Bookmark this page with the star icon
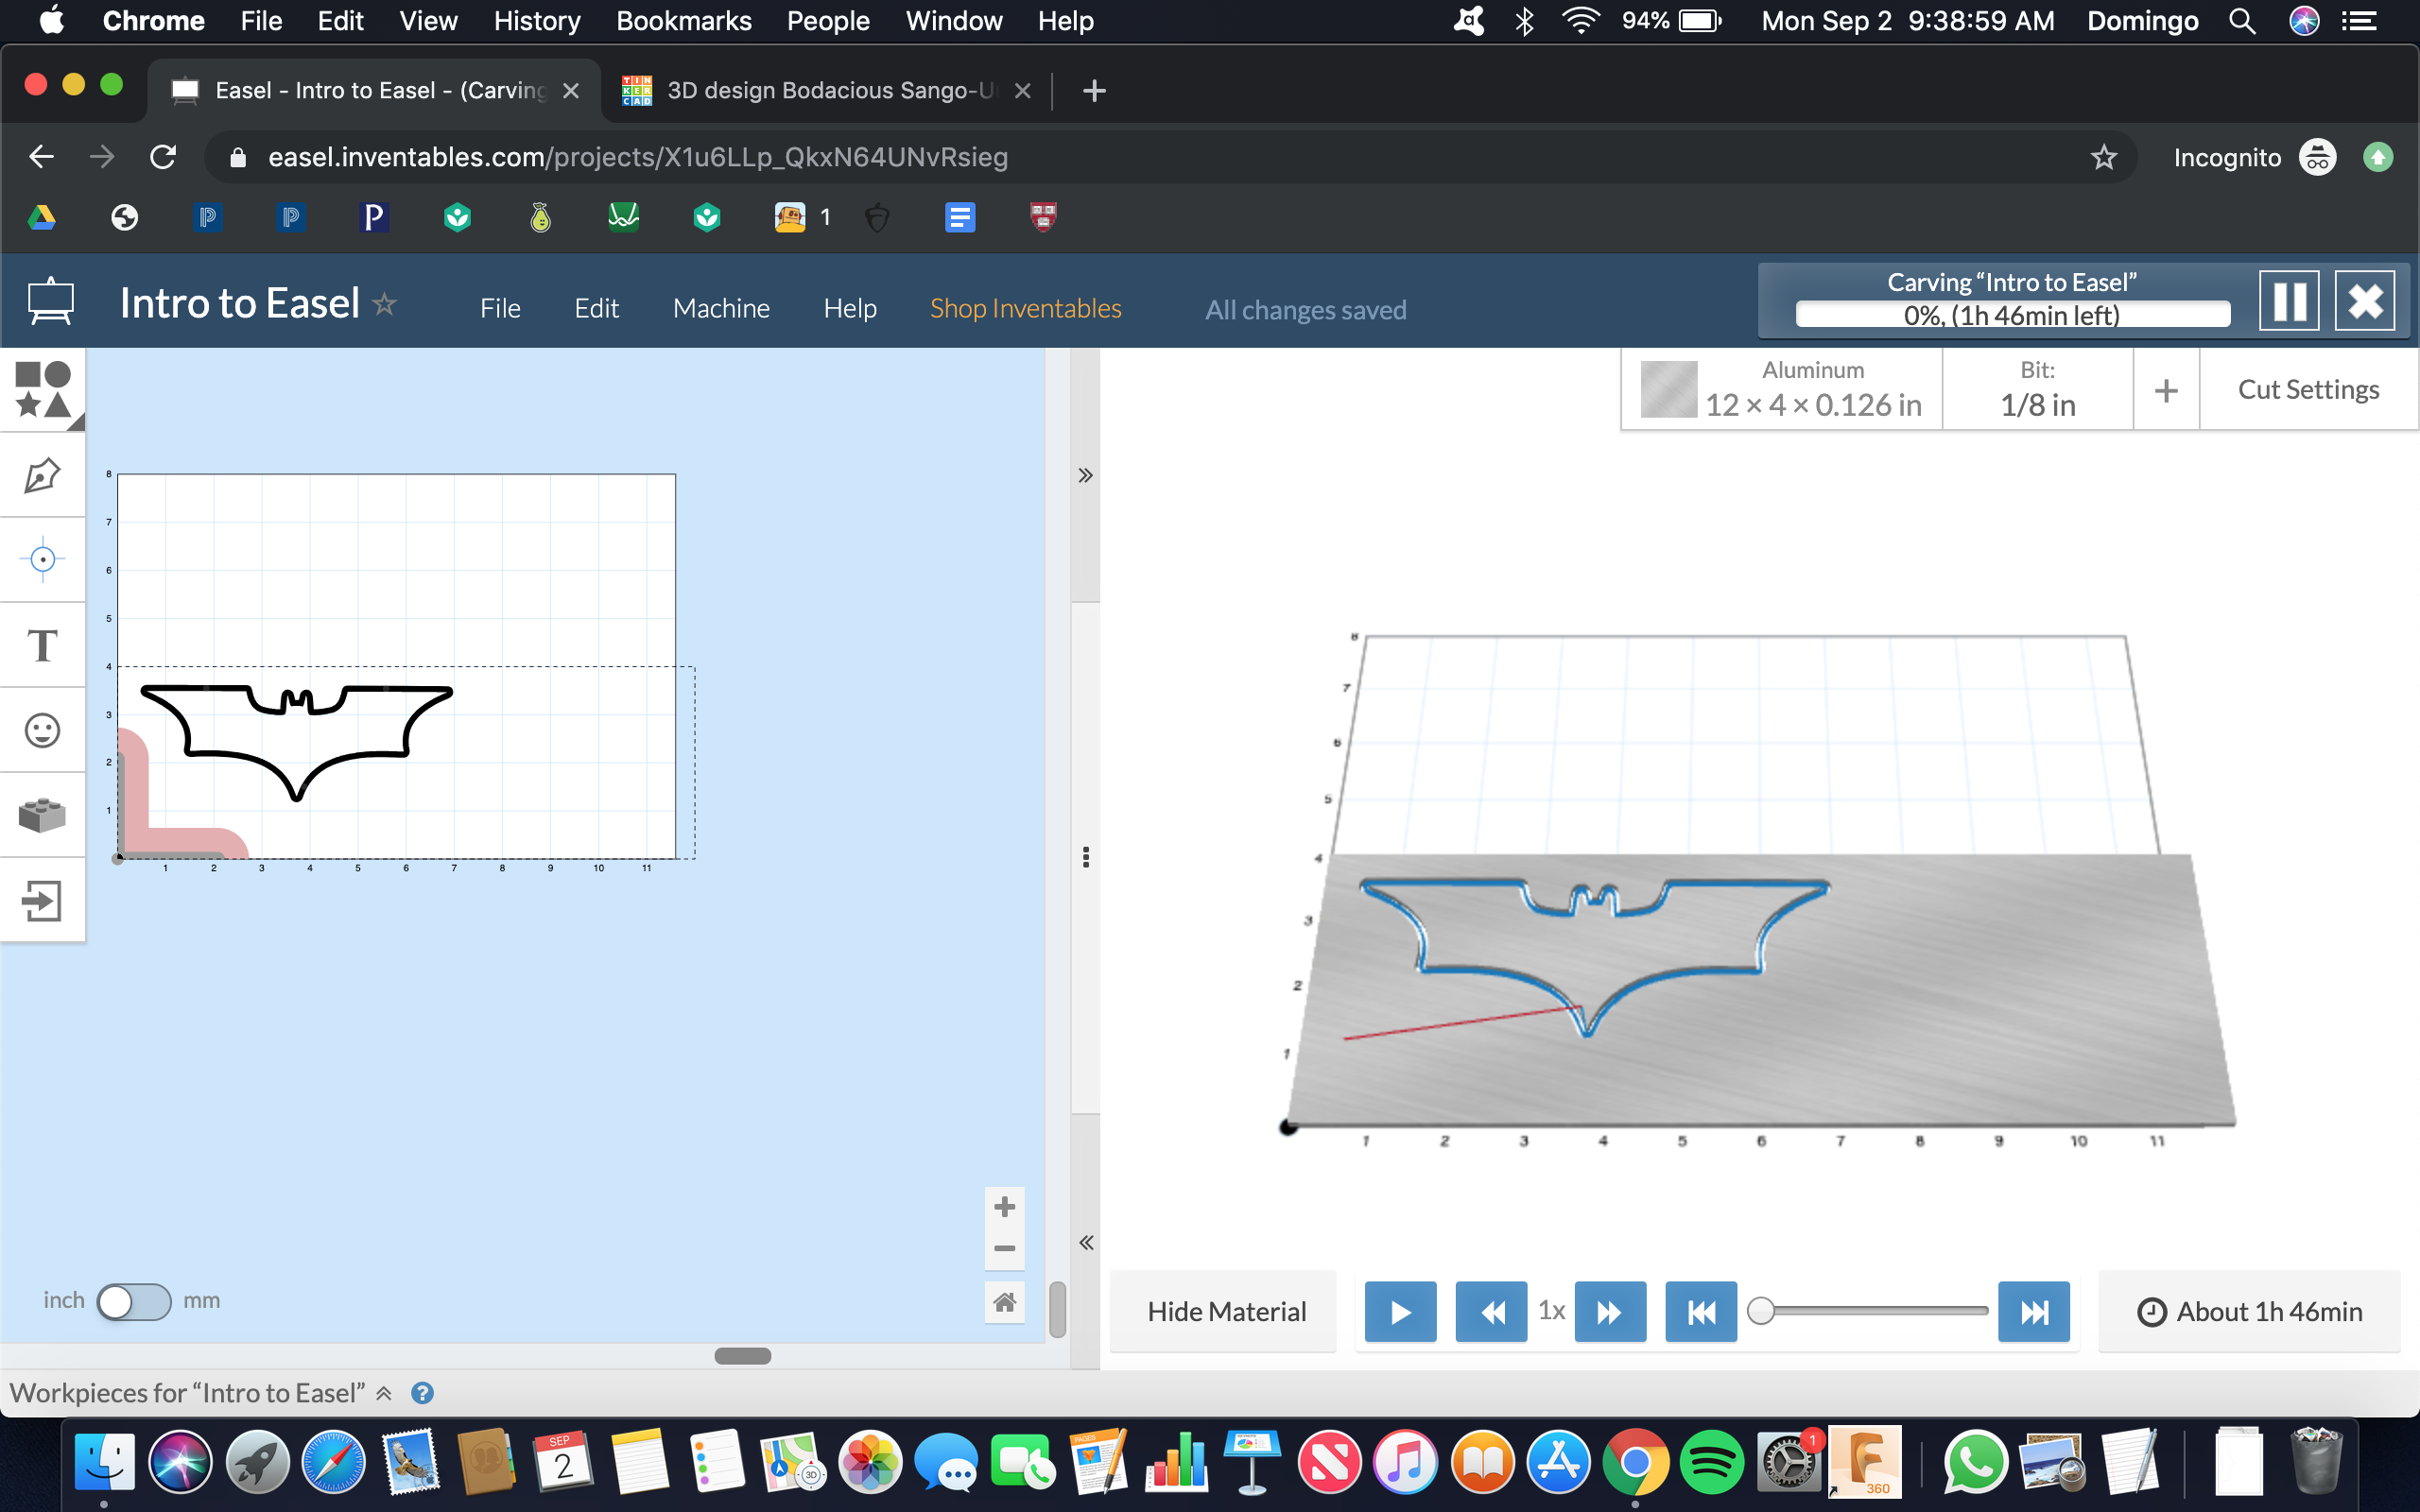Viewport: 2420px width, 1512px height. click(2104, 157)
